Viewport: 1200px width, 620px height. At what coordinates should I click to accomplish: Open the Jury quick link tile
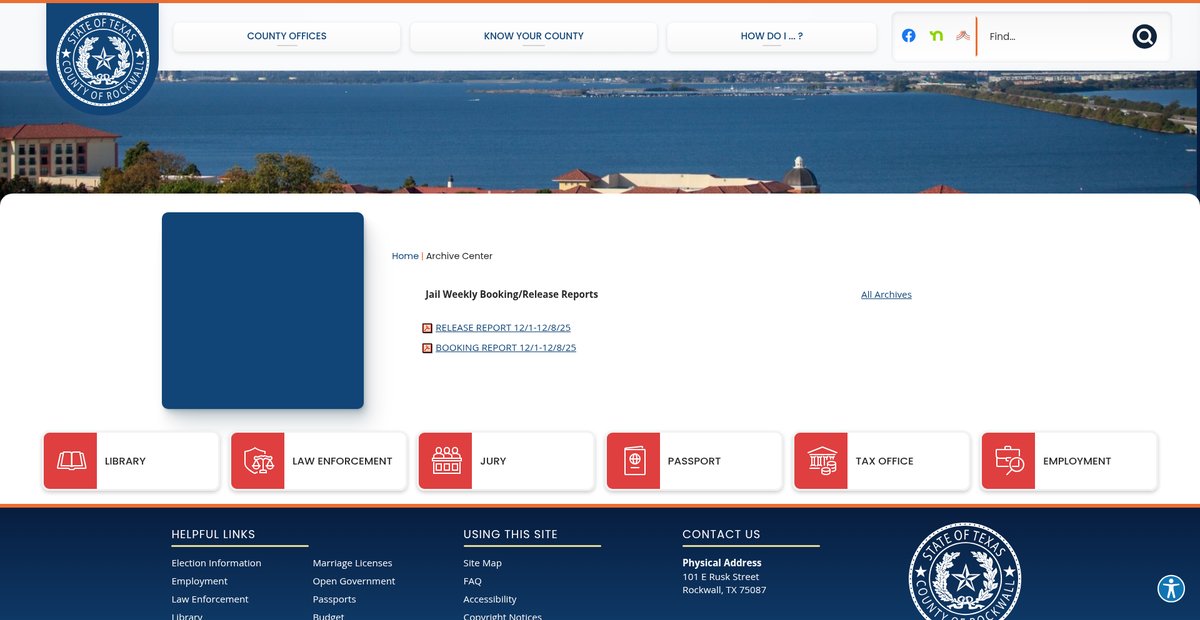coord(505,461)
